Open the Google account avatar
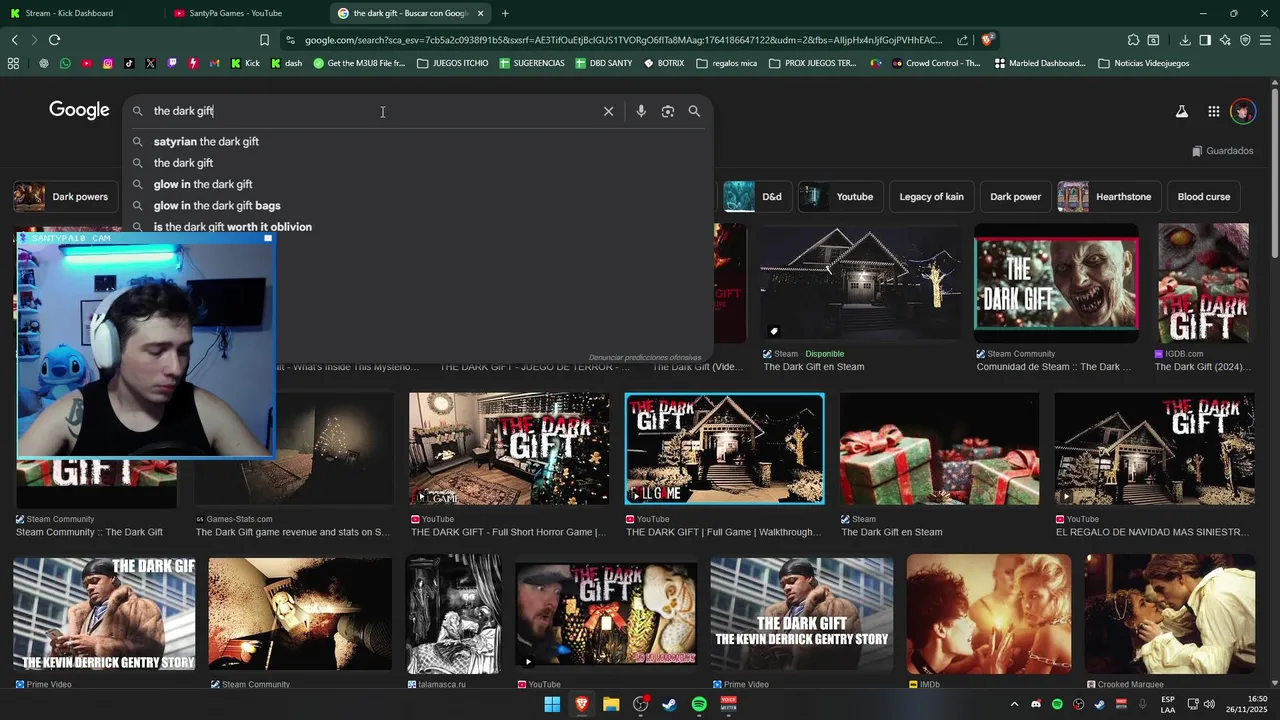This screenshot has height=720, width=1280. click(x=1243, y=111)
